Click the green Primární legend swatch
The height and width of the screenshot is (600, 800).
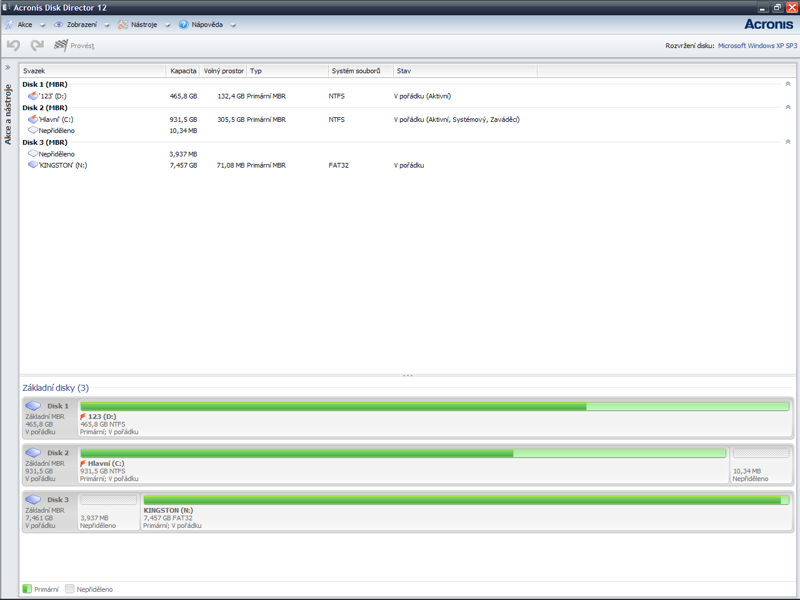point(27,589)
